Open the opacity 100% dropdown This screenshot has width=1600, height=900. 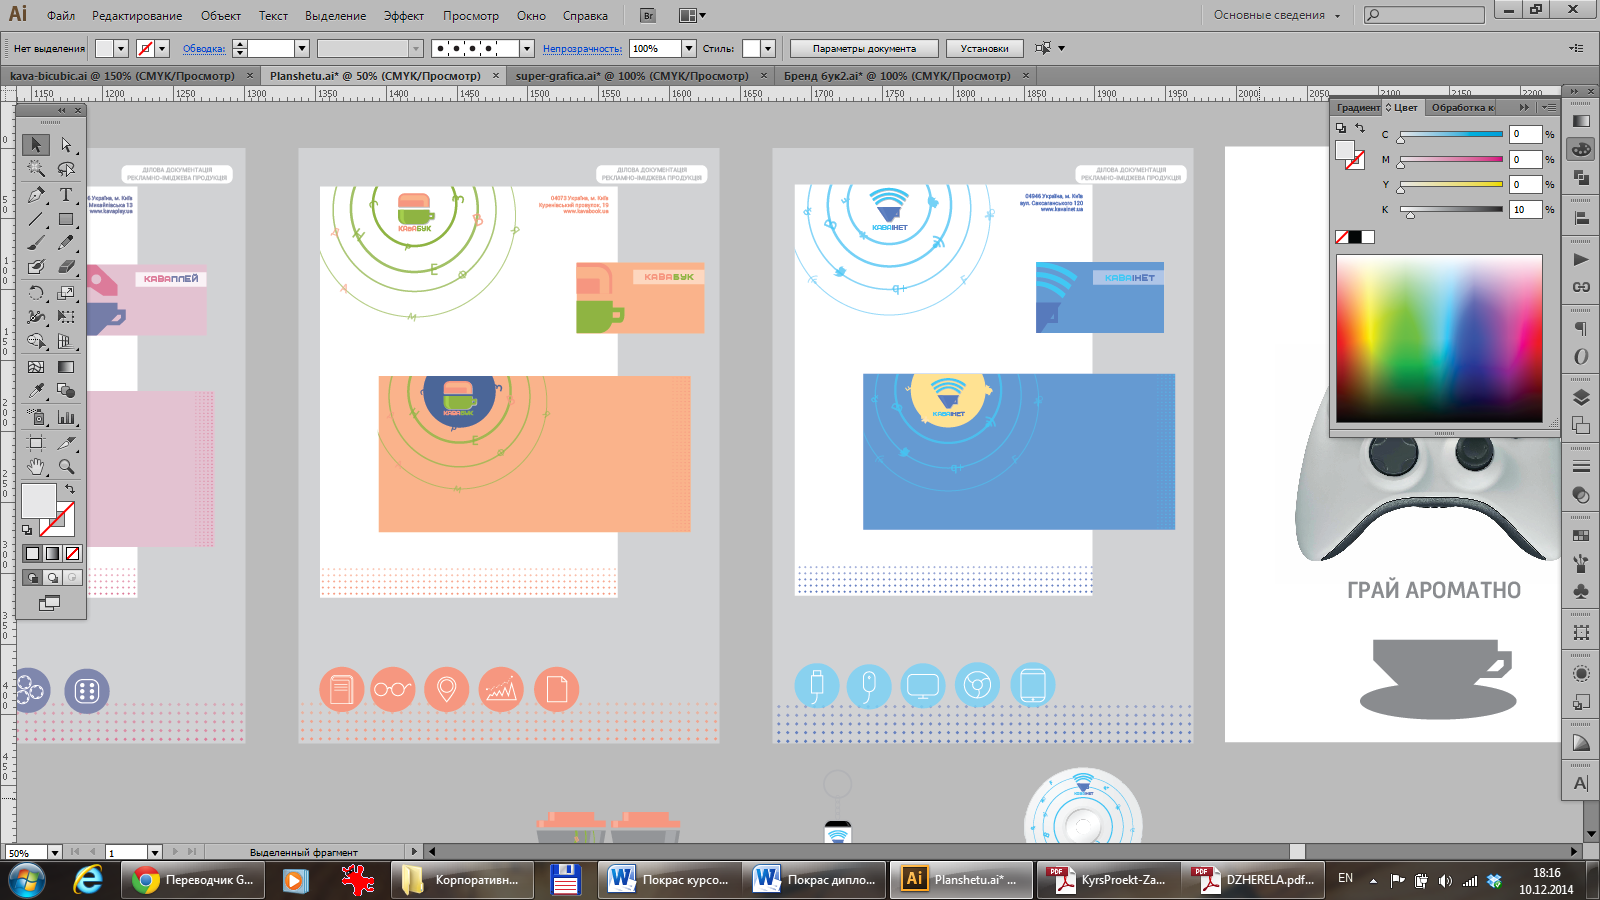[688, 48]
